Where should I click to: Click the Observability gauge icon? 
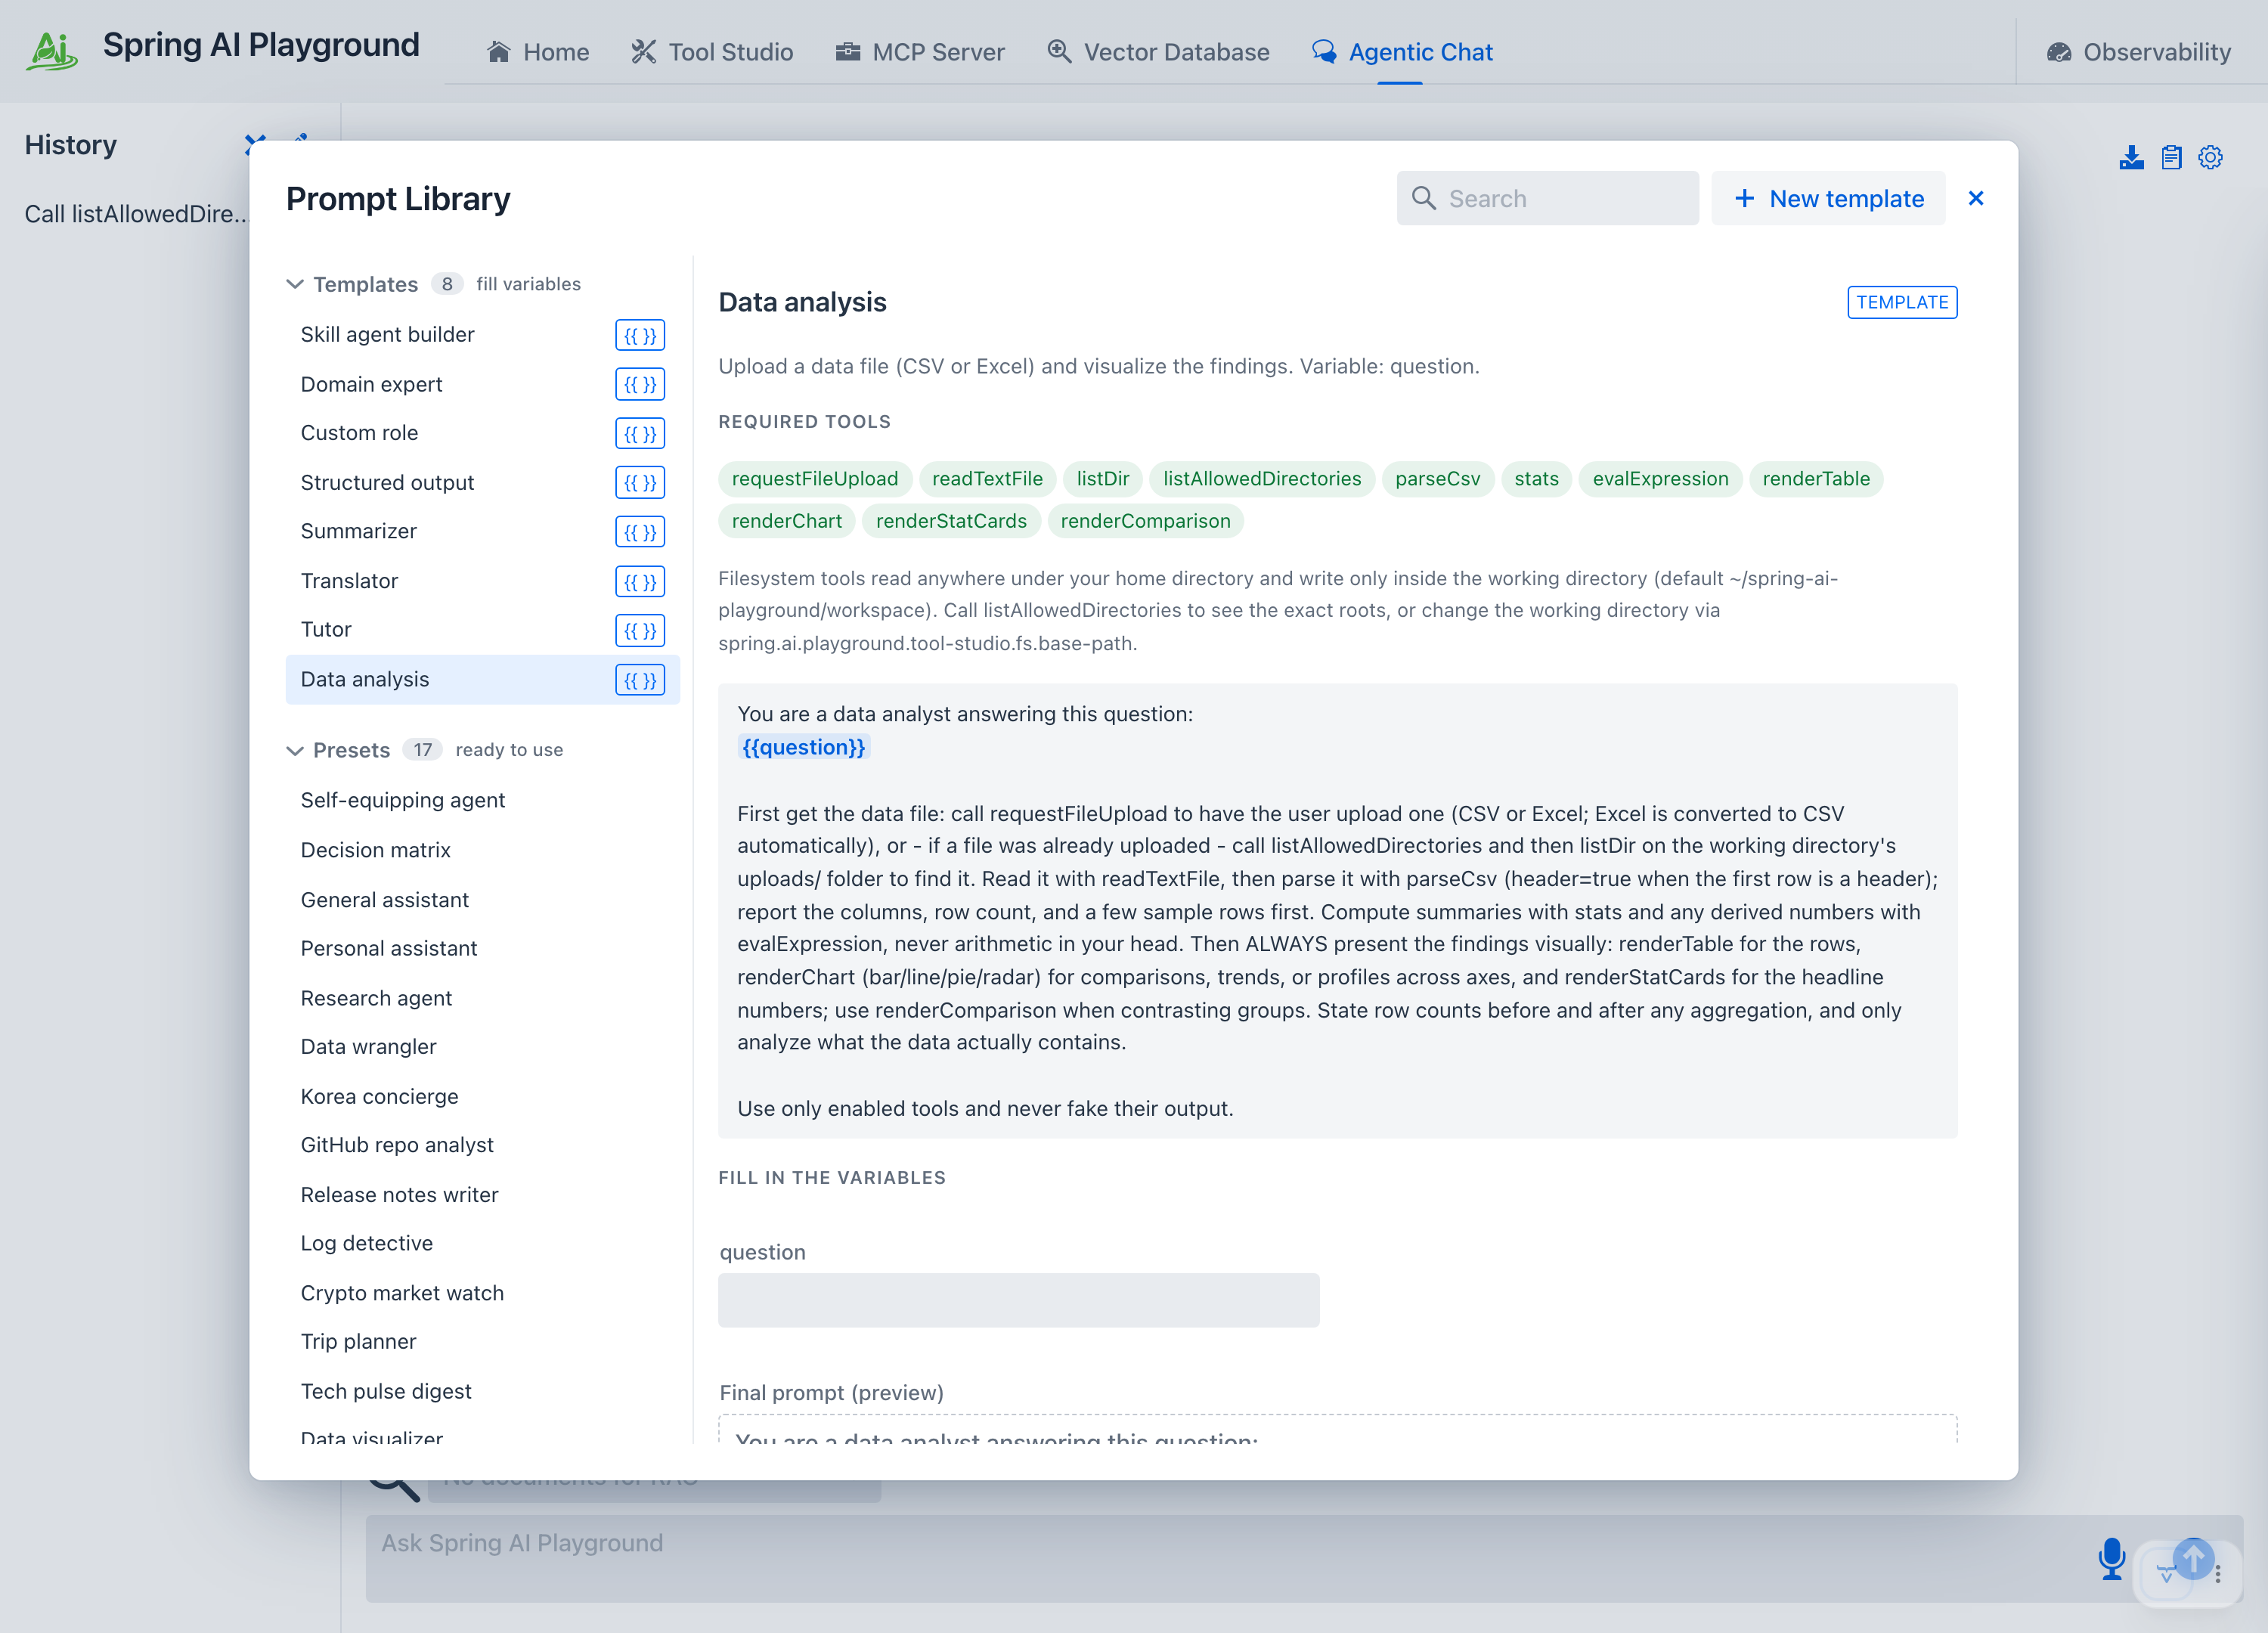2058,52
